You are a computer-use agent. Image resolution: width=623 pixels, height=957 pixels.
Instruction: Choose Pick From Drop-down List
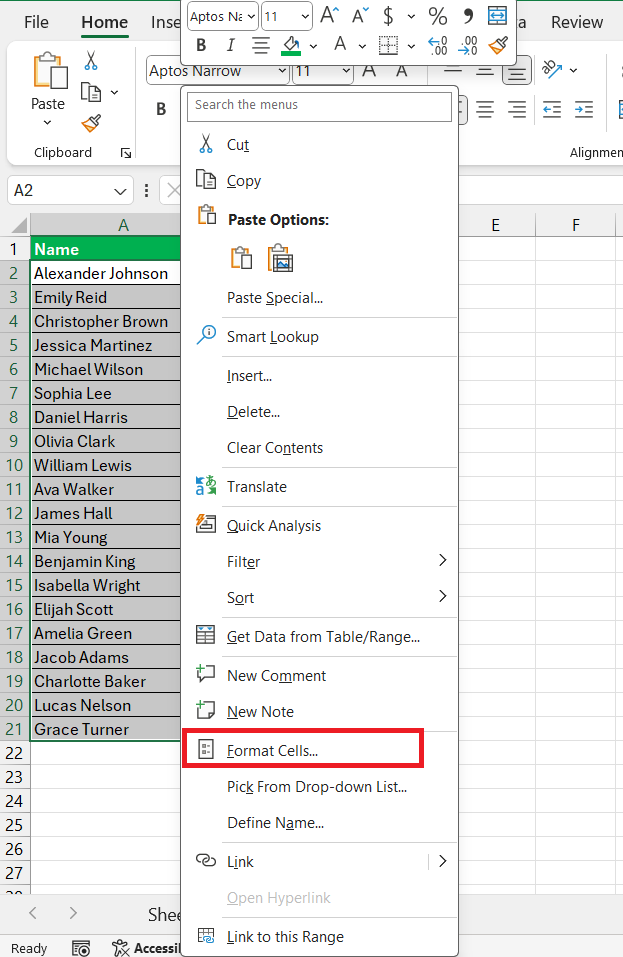320,787
